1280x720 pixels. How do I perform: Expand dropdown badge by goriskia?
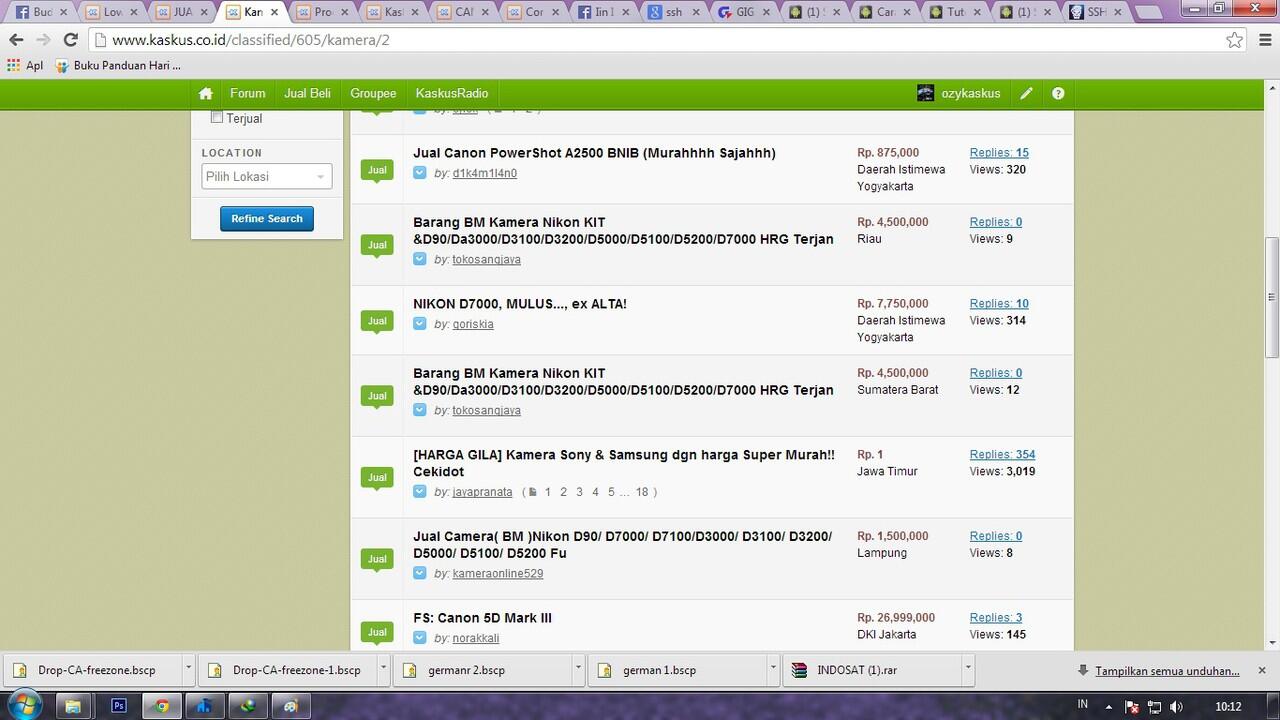tap(420, 324)
